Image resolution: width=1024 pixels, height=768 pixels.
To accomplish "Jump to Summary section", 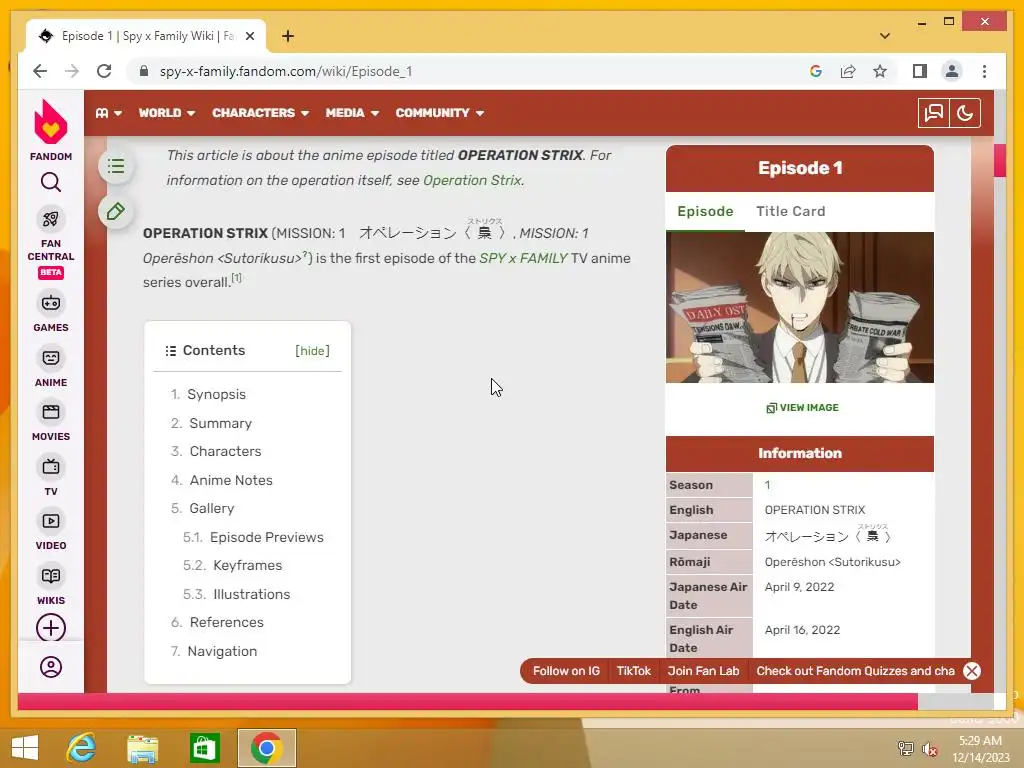I will click(x=220, y=423).
